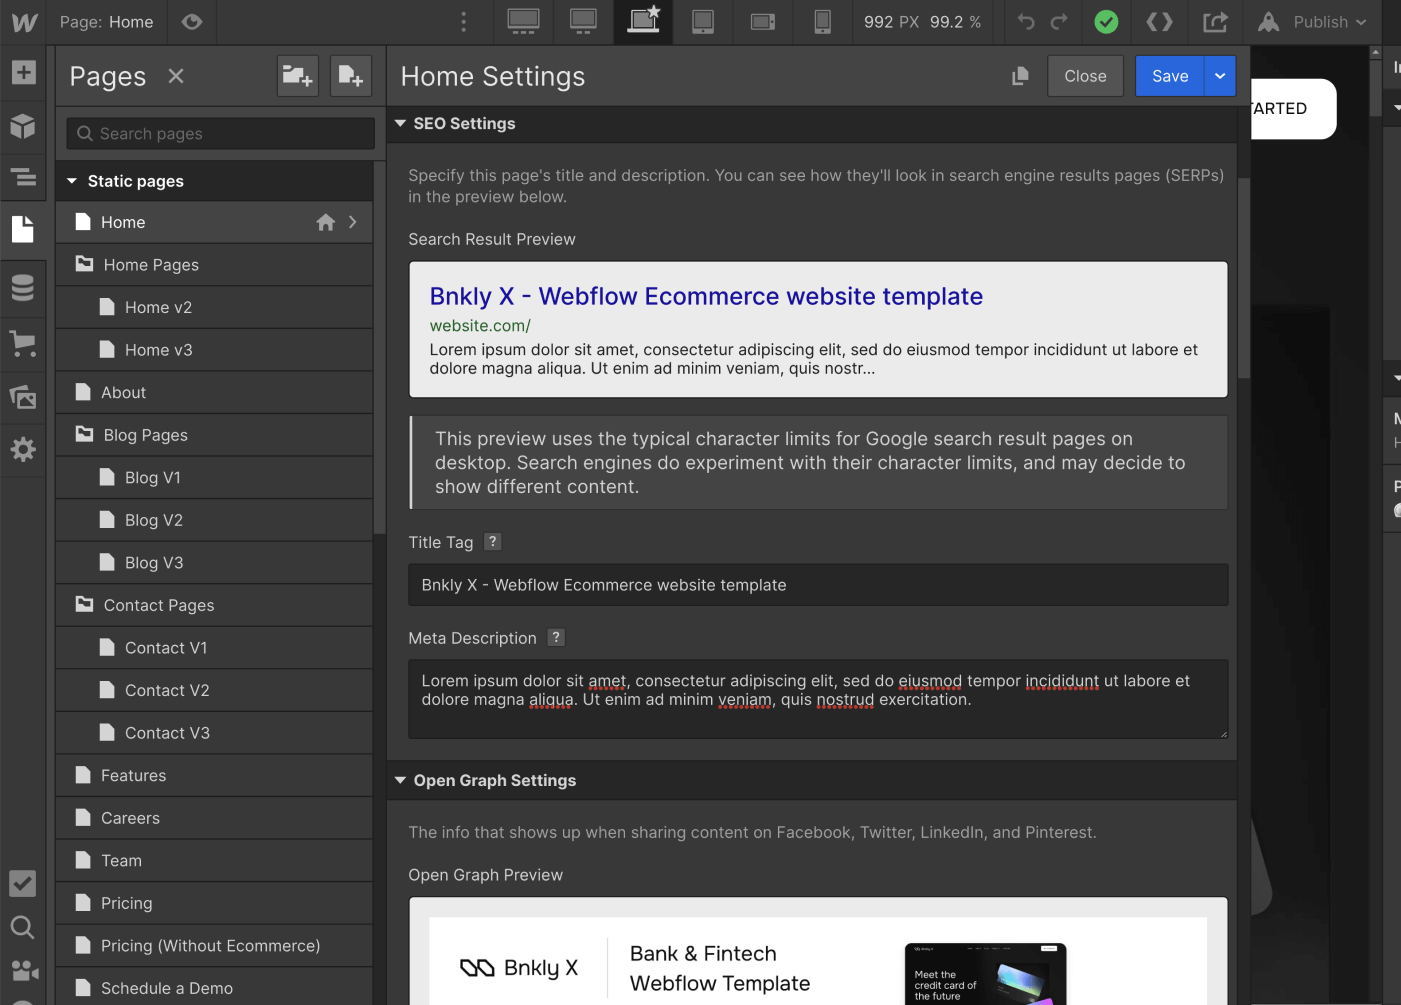Image resolution: width=1401 pixels, height=1005 pixels.
Task: Click the Title Tag input field
Action: (x=818, y=585)
